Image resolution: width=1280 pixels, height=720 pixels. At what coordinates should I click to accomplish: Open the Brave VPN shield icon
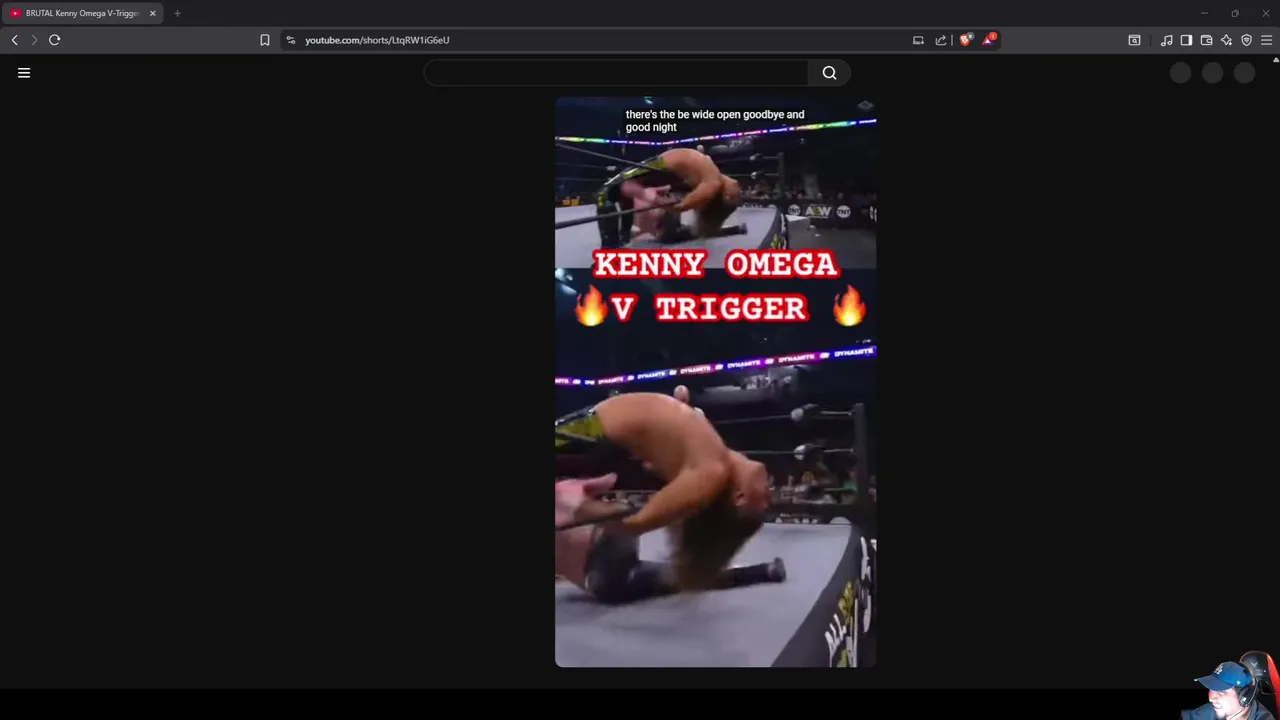[1246, 40]
